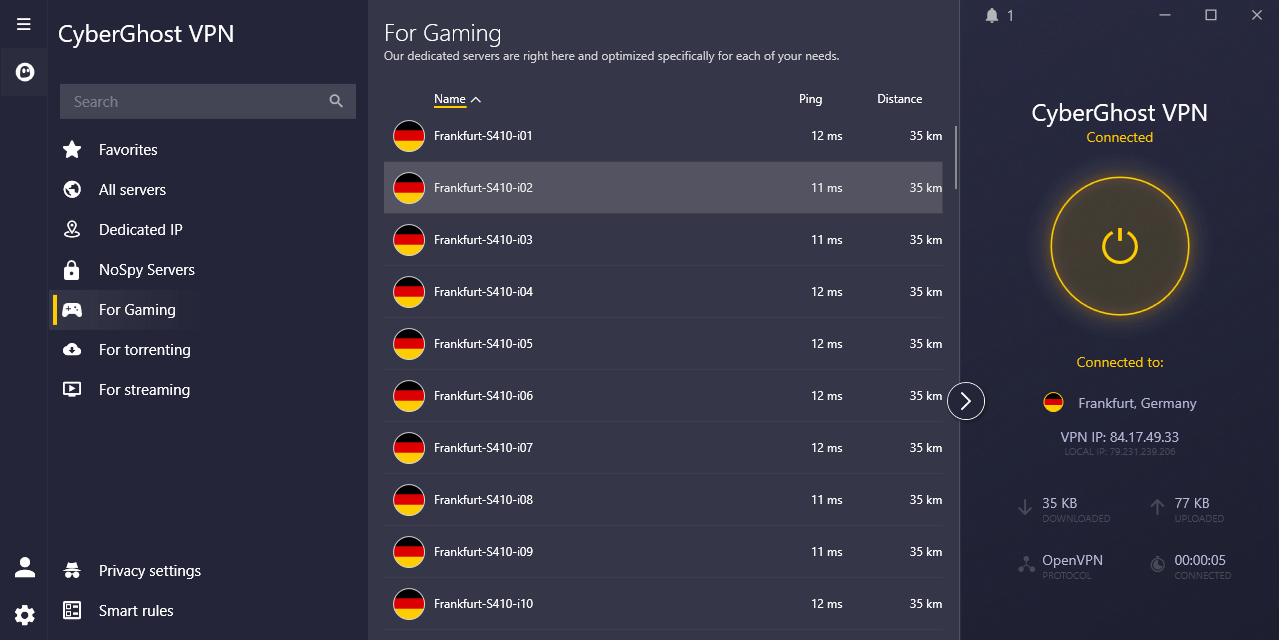Open All servers list

click(x=132, y=190)
